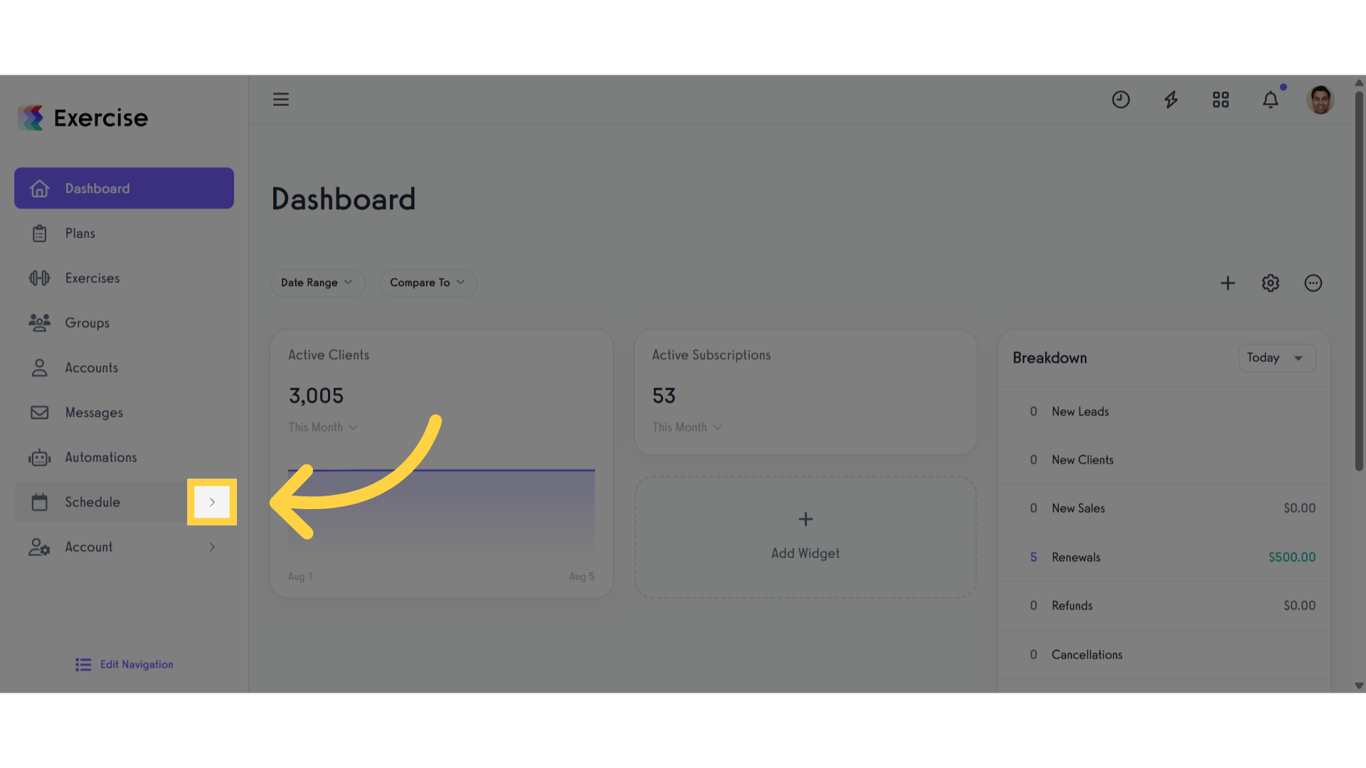
Task: Click the Edit Navigation link
Action: pyautogui.click(x=125, y=664)
